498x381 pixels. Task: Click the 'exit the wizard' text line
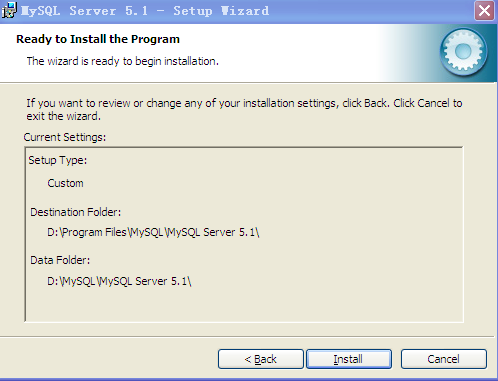pos(63,116)
